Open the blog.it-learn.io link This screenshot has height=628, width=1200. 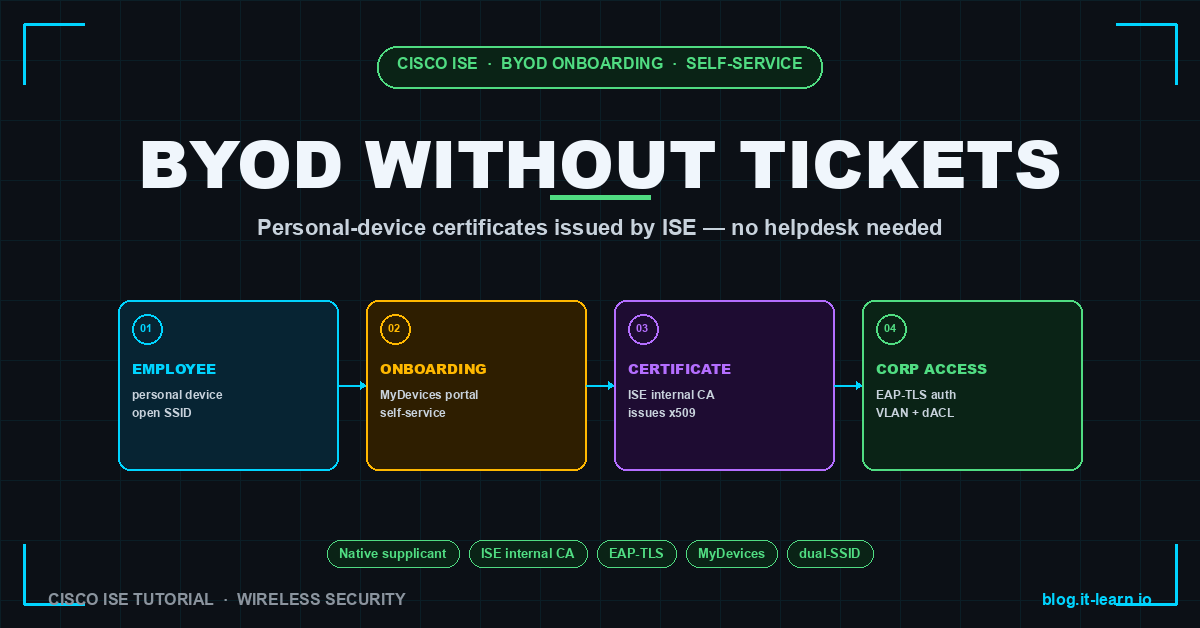(1097, 600)
